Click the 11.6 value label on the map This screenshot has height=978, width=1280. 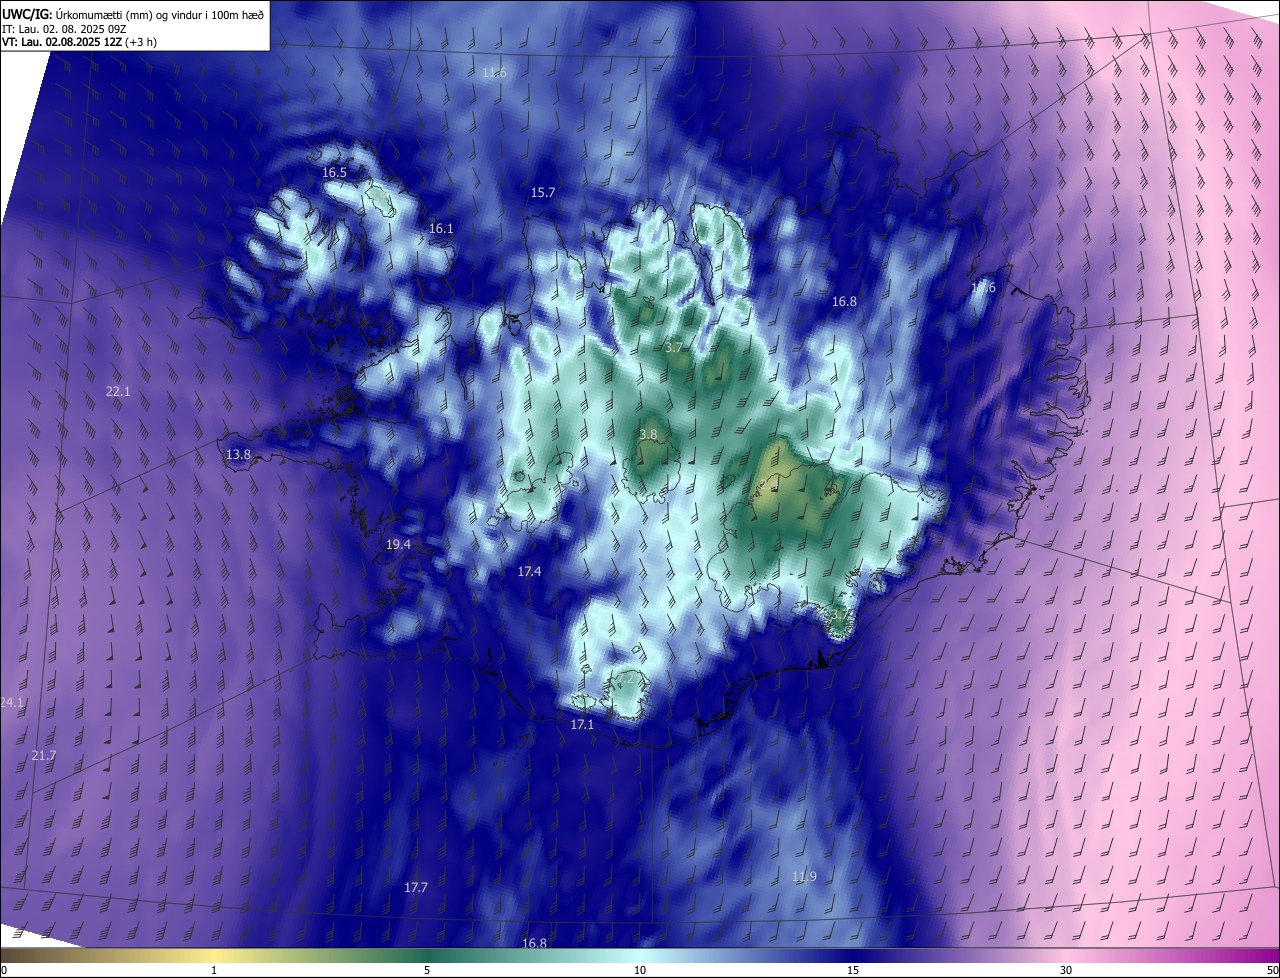[x=494, y=73]
